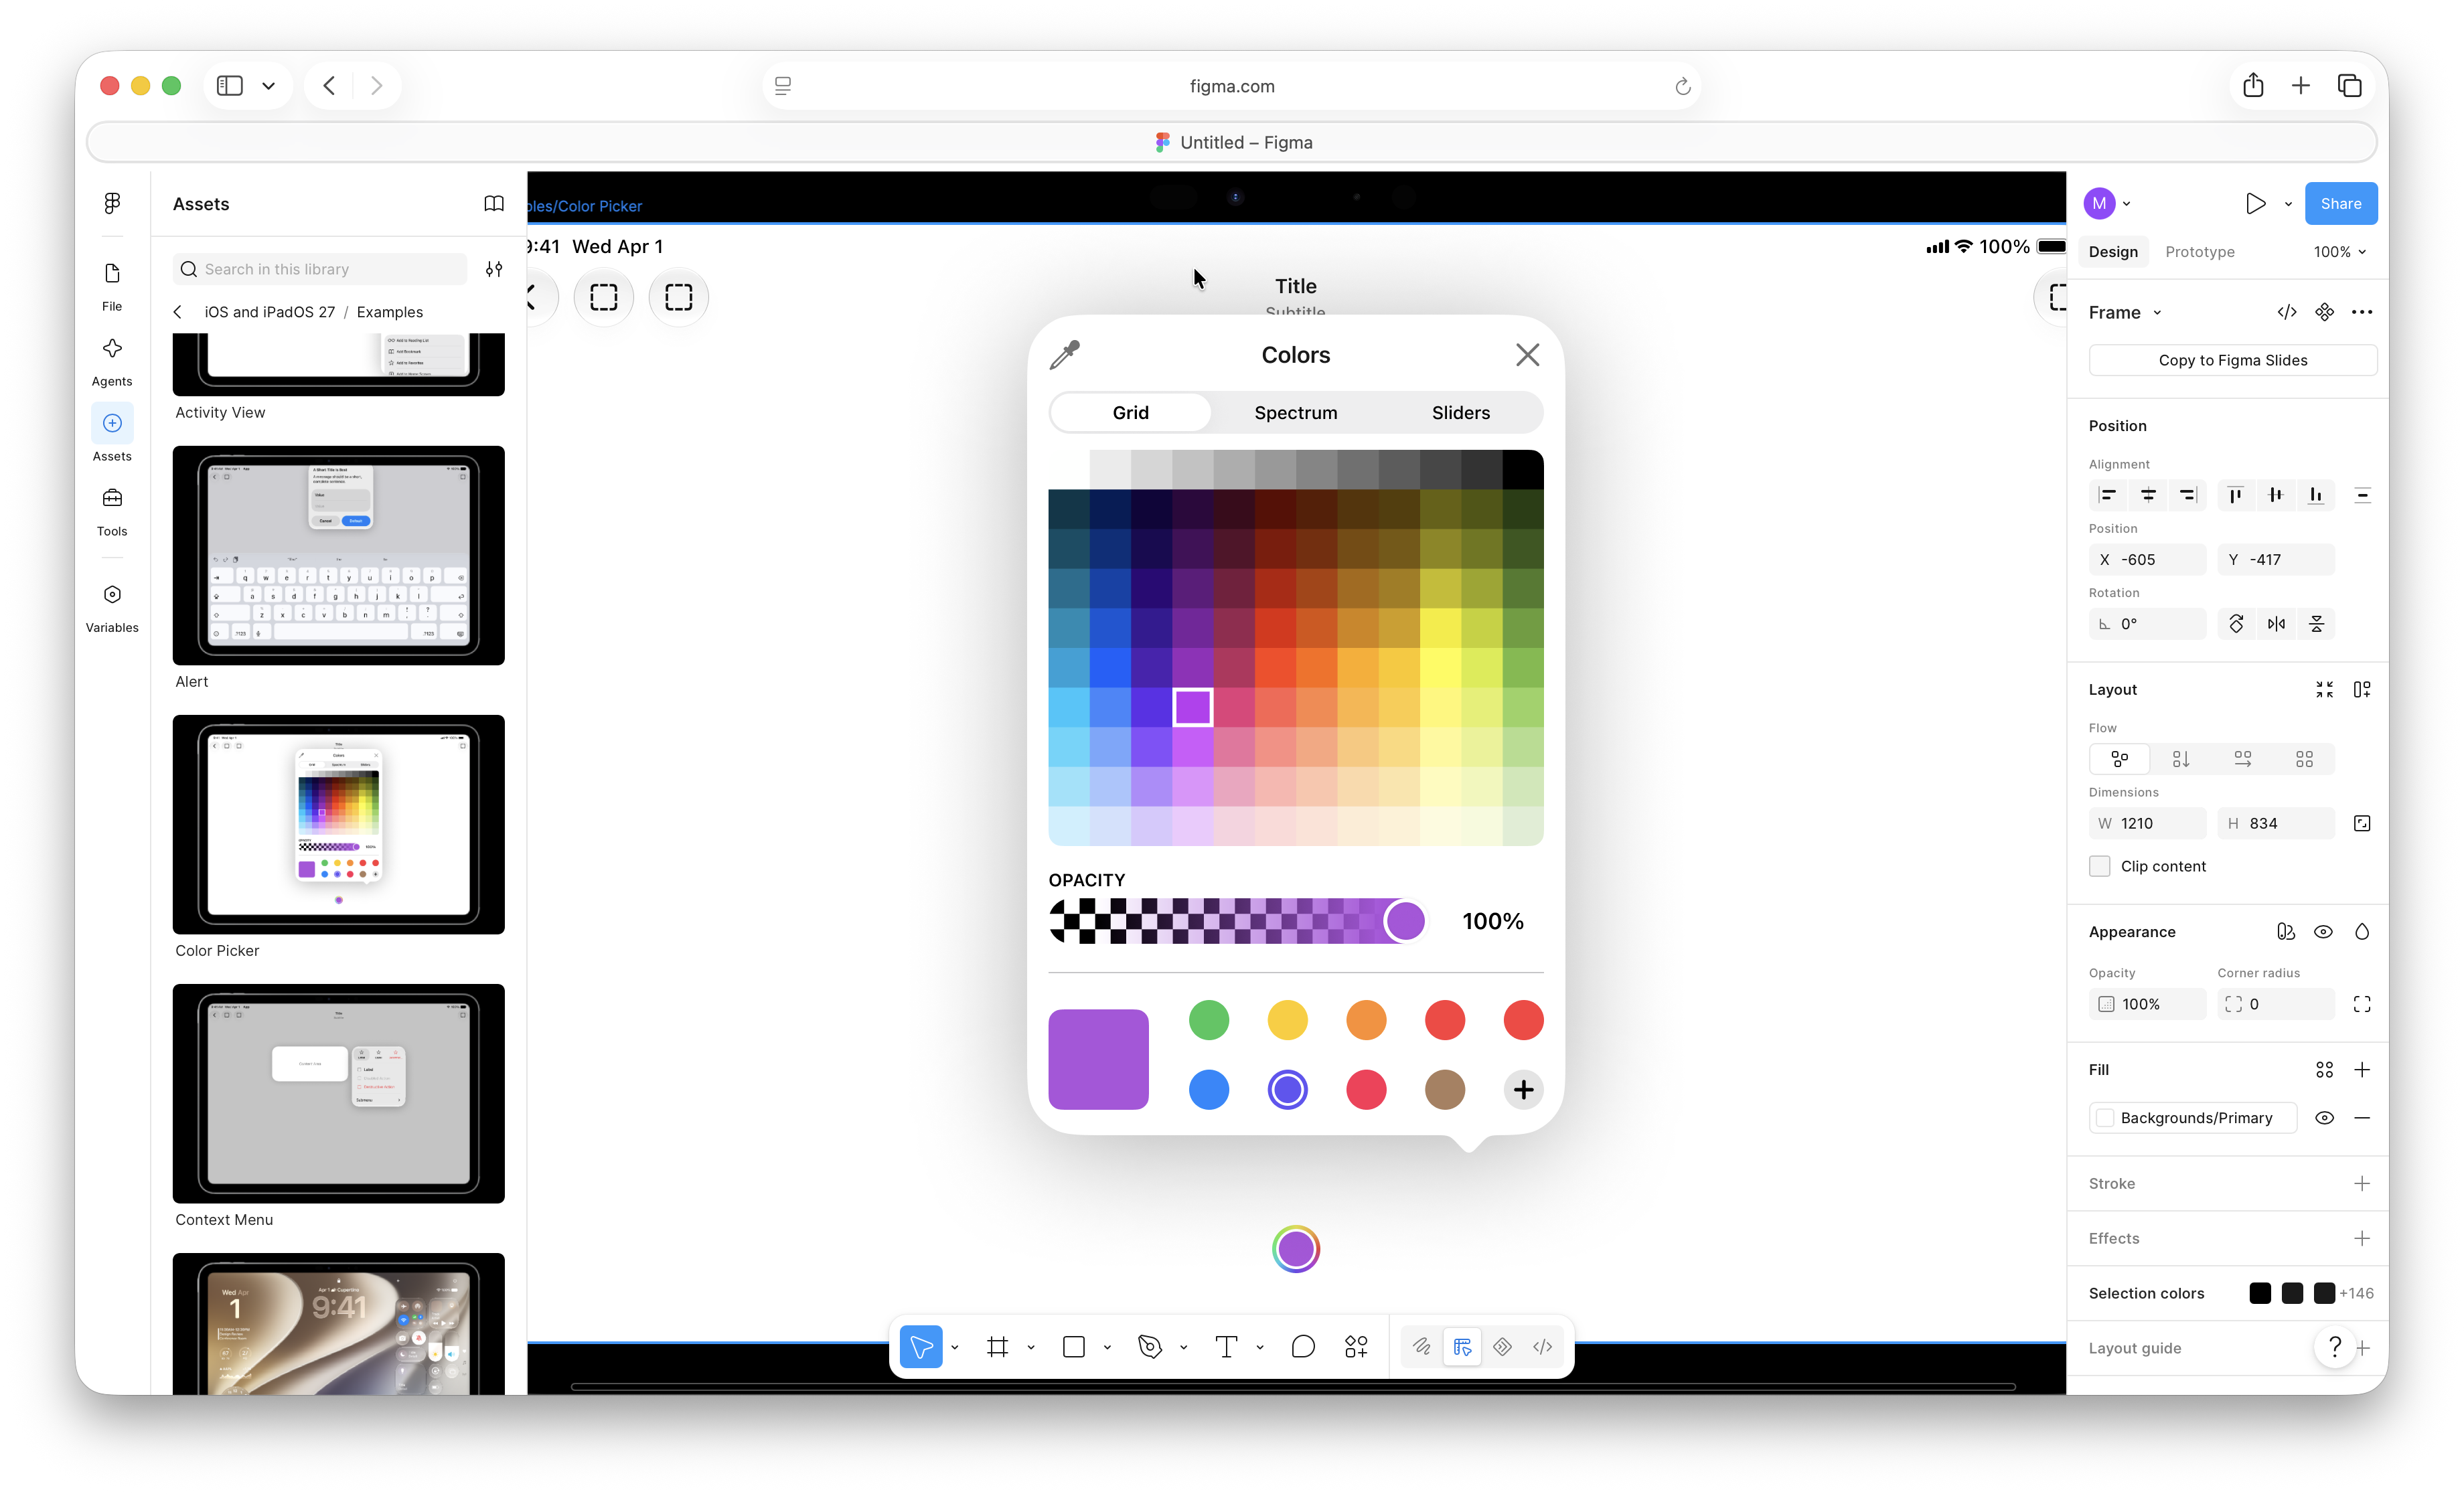The width and height of the screenshot is (2464, 1494).
Task: Select the Frame tool
Action: pyautogui.click(x=997, y=1346)
